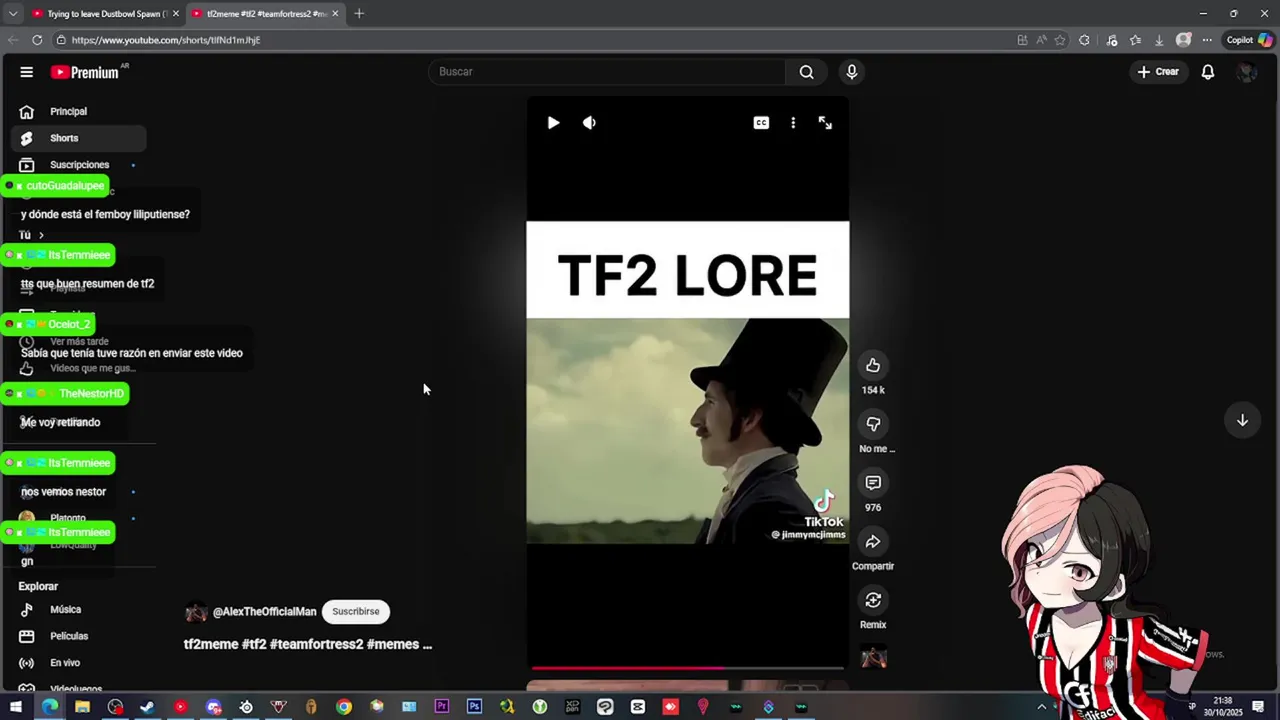Click the Remix icon

pyautogui.click(x=873, y=600)
